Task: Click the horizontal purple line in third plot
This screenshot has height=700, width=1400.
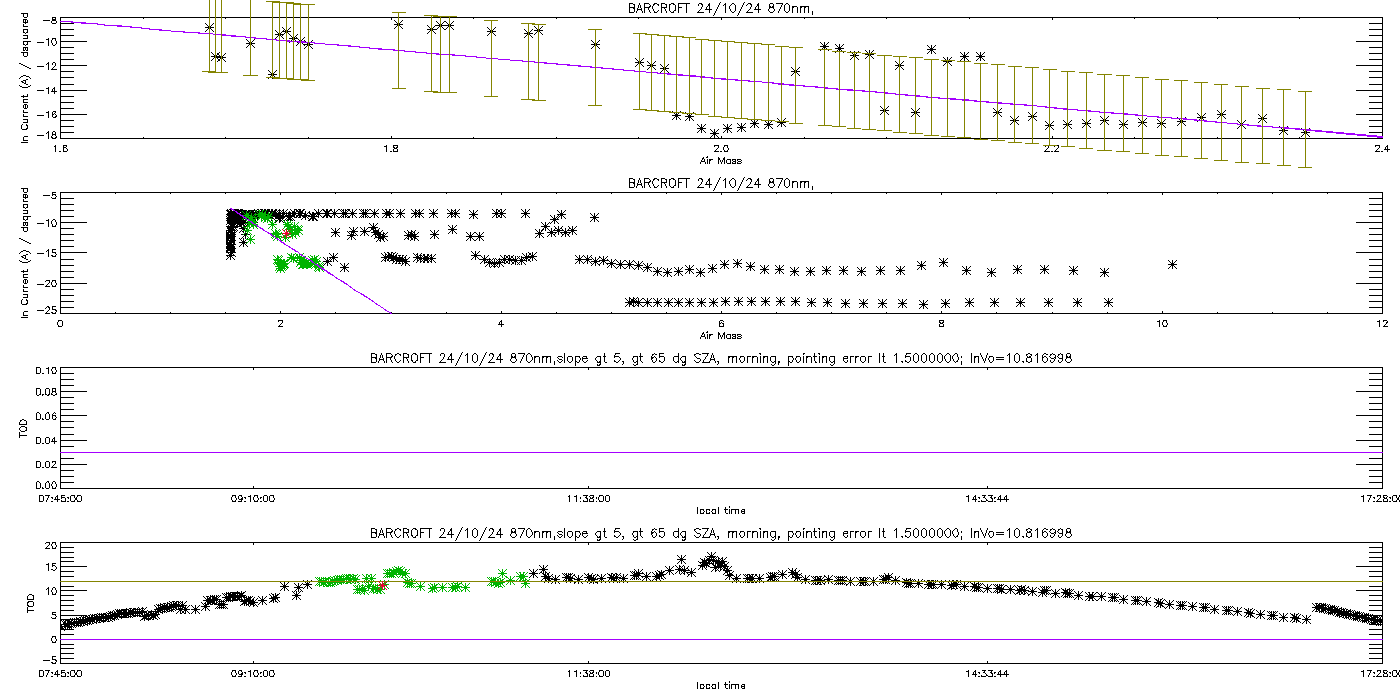Action: coord(720,452)
